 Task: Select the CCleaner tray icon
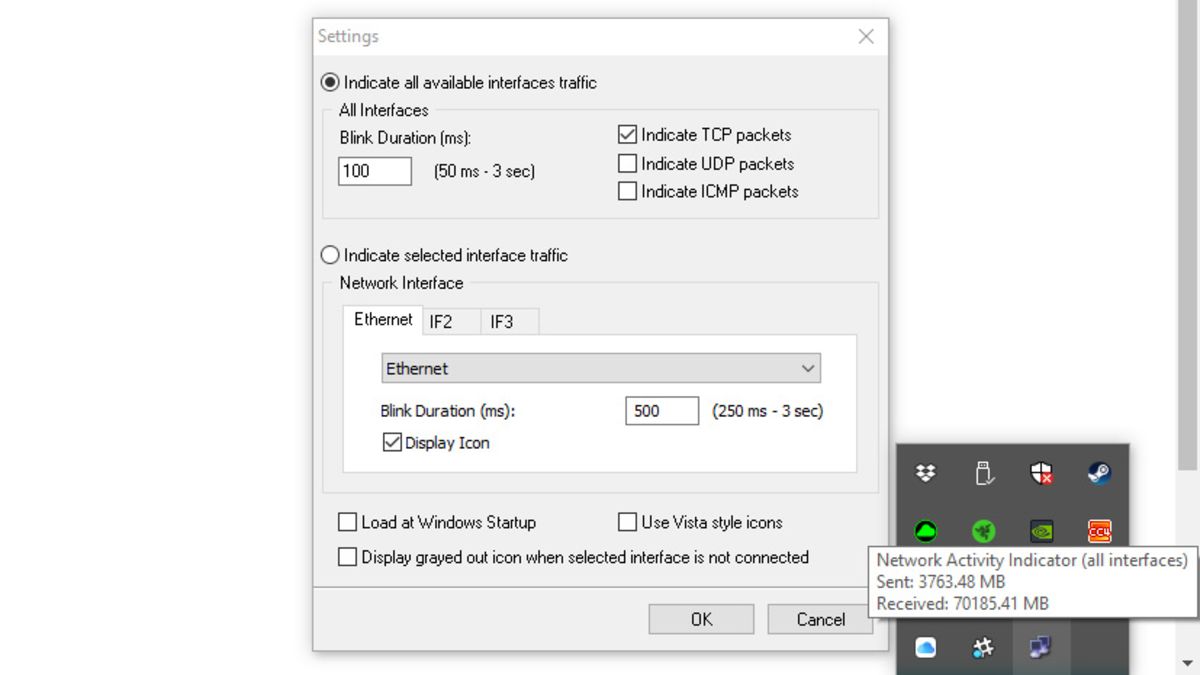tap(1099, 531)
